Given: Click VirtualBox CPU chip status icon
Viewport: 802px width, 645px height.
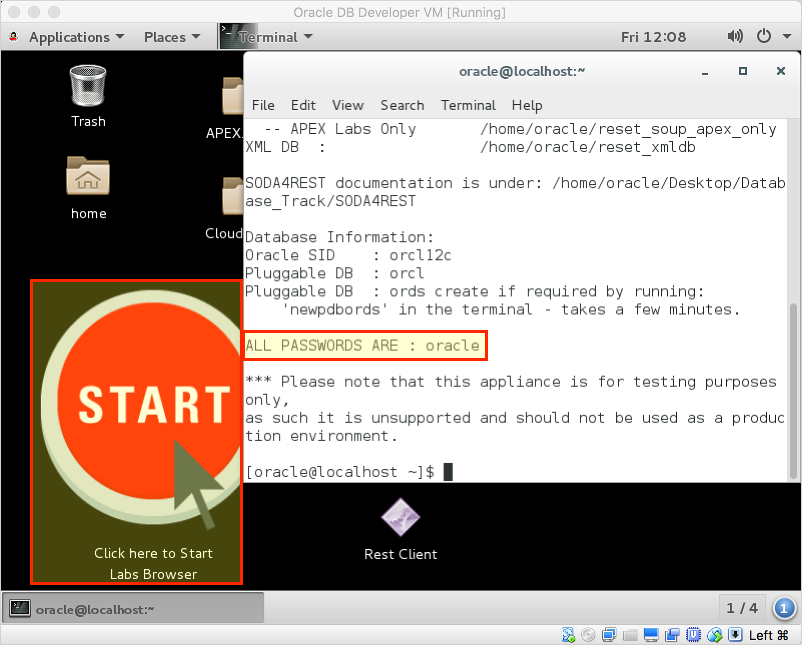Looking at the screenshot, I should click(693, 635).
